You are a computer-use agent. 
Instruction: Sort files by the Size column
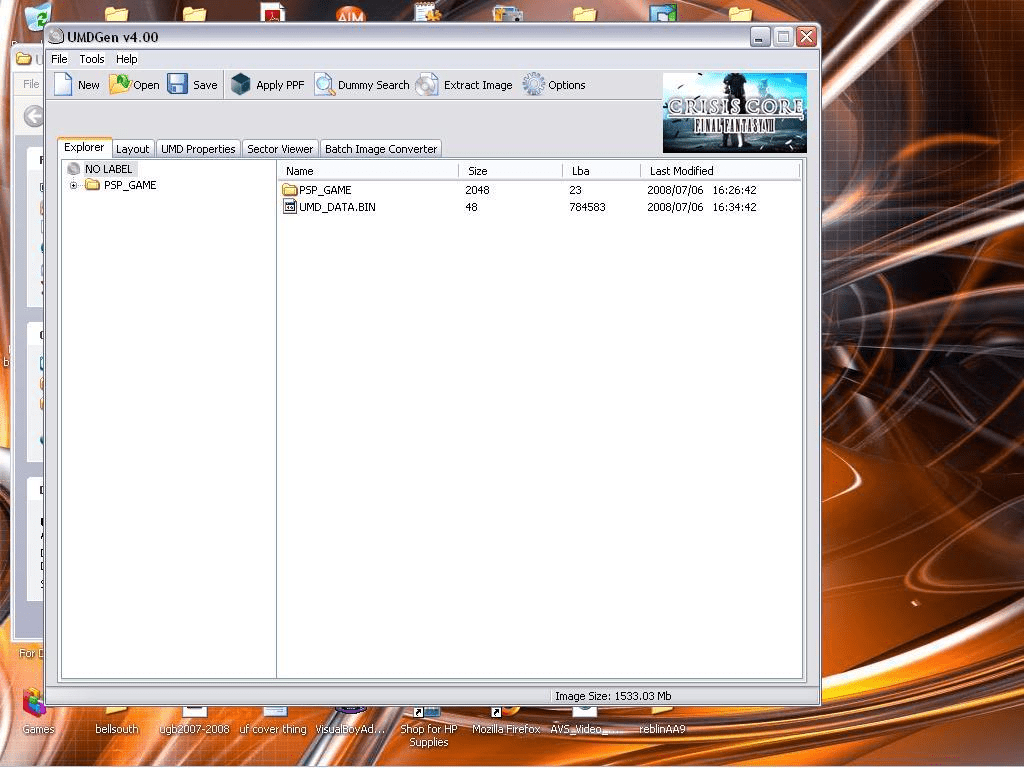477,170
